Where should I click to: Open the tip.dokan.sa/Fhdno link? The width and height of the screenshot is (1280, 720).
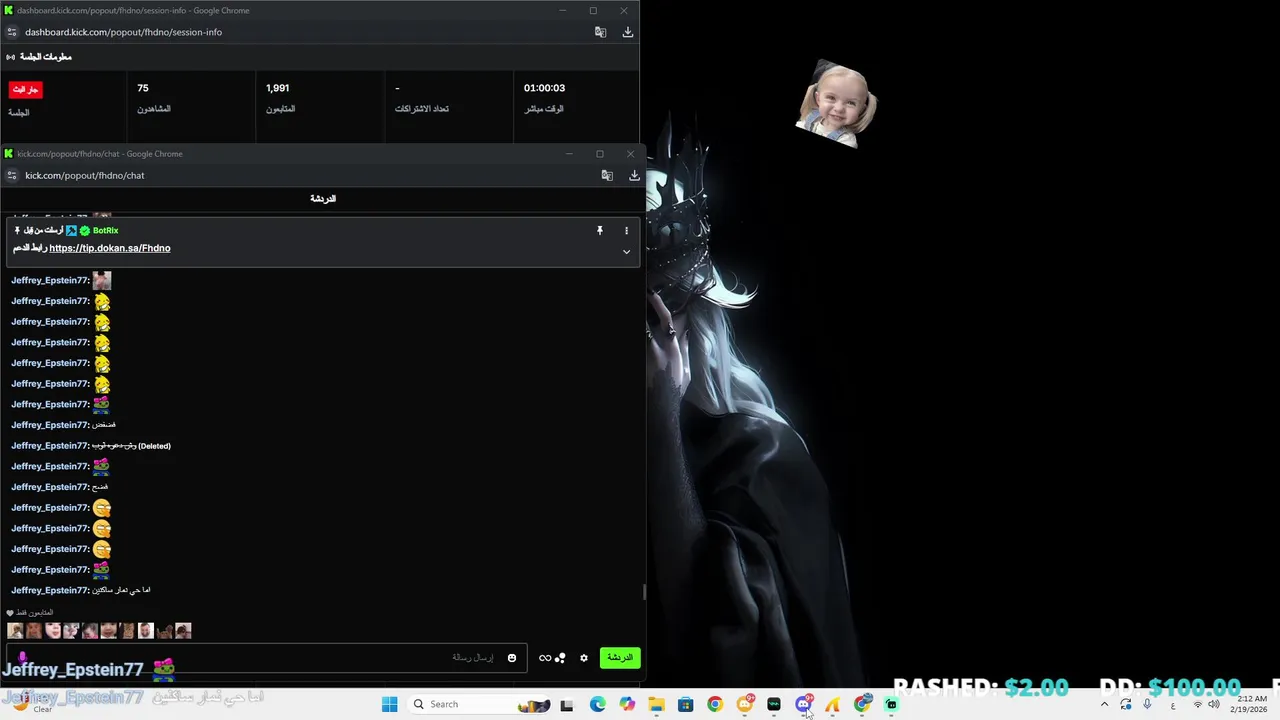pos(110,248)
